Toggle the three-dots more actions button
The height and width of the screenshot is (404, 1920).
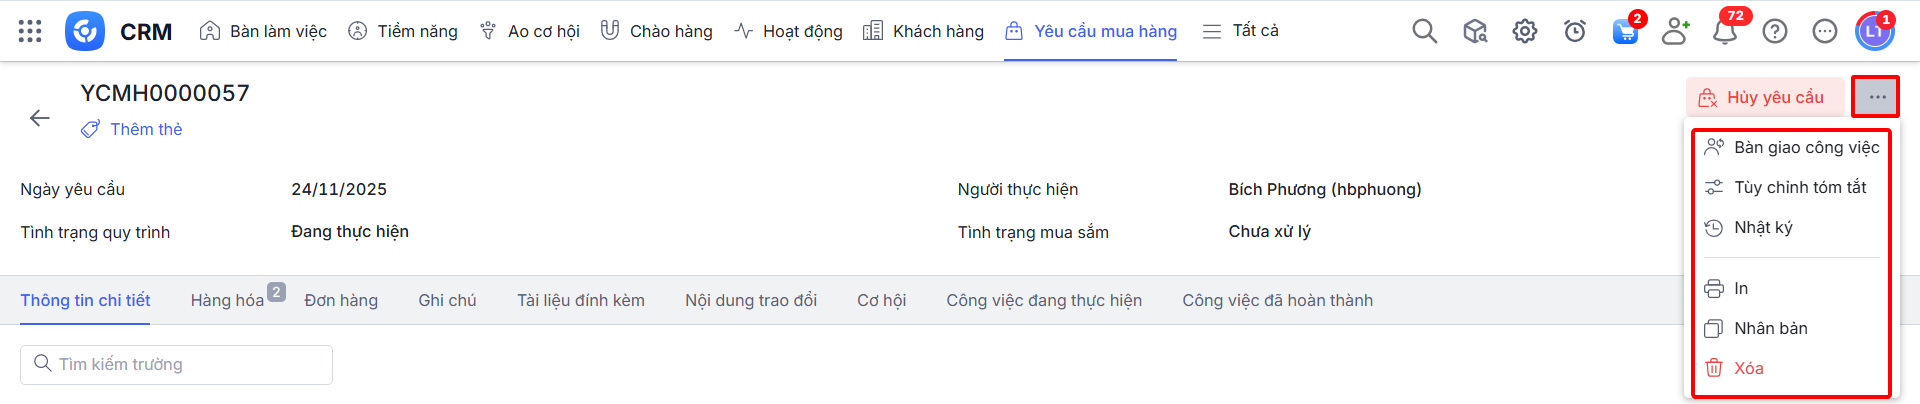click(1876, 97)
